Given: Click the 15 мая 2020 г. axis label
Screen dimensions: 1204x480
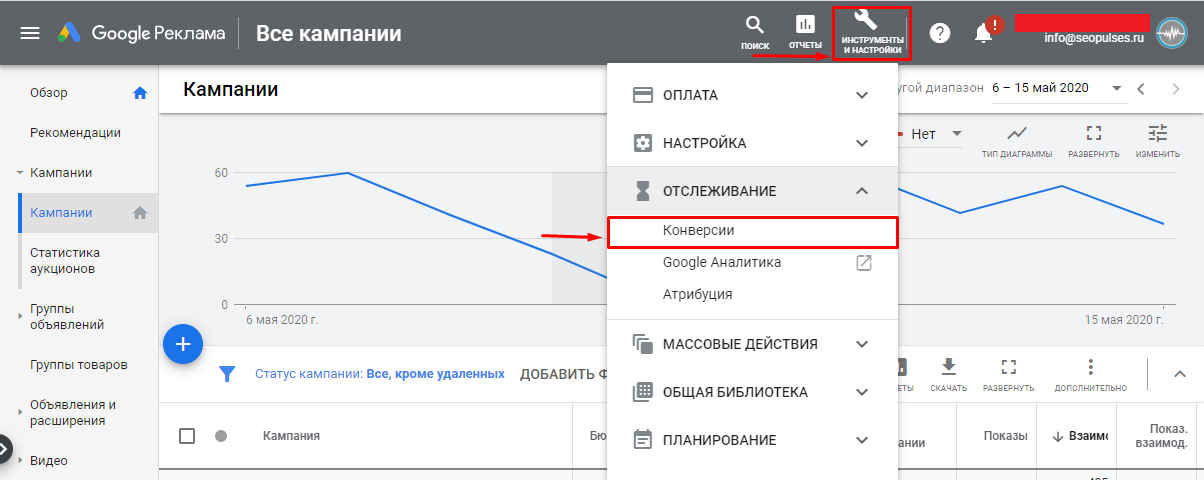Looking at the screenshot, I should point(1125,320).
